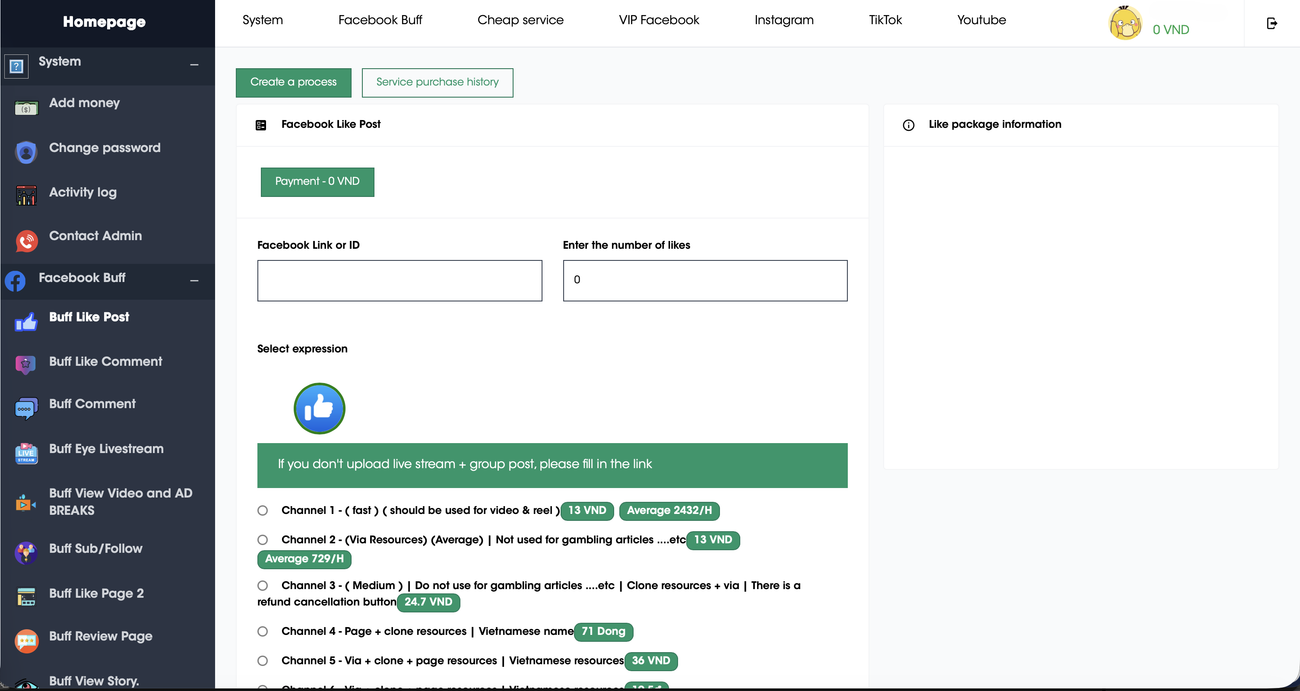Open the Facebook Buff top menu

[x=380, y=20]
